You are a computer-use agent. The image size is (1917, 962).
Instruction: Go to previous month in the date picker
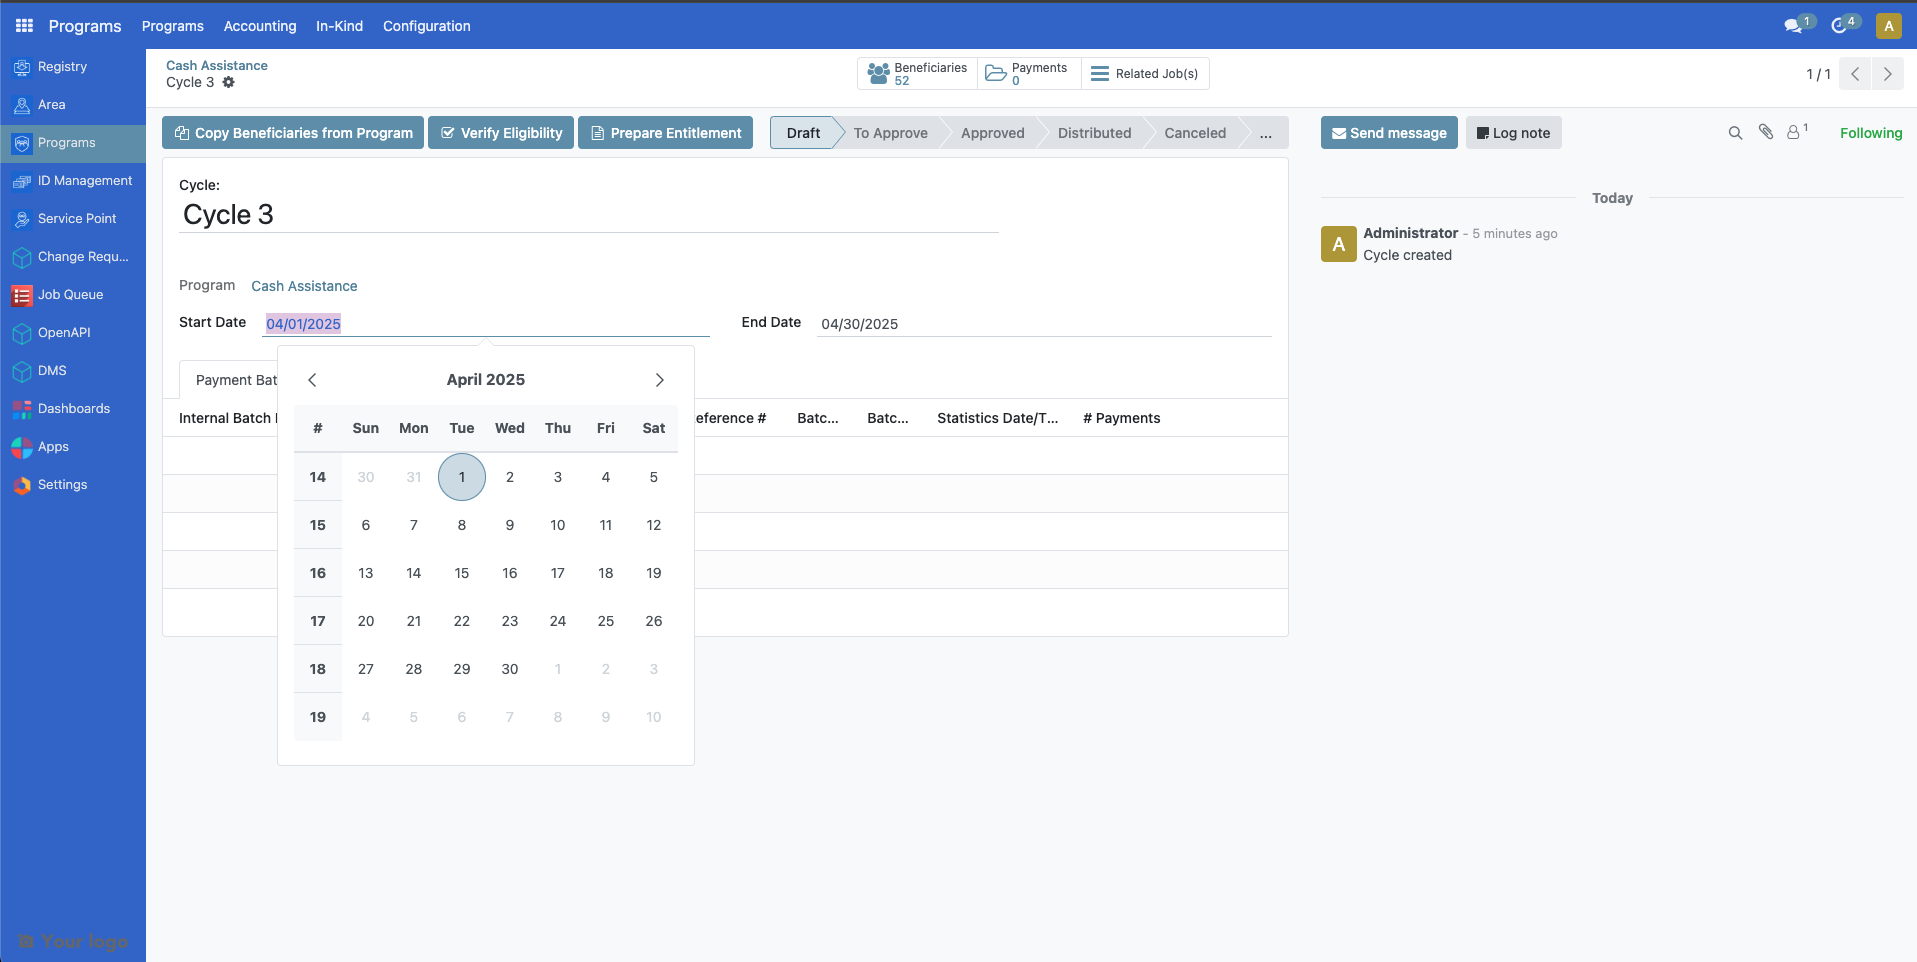(x=312, y=380)
